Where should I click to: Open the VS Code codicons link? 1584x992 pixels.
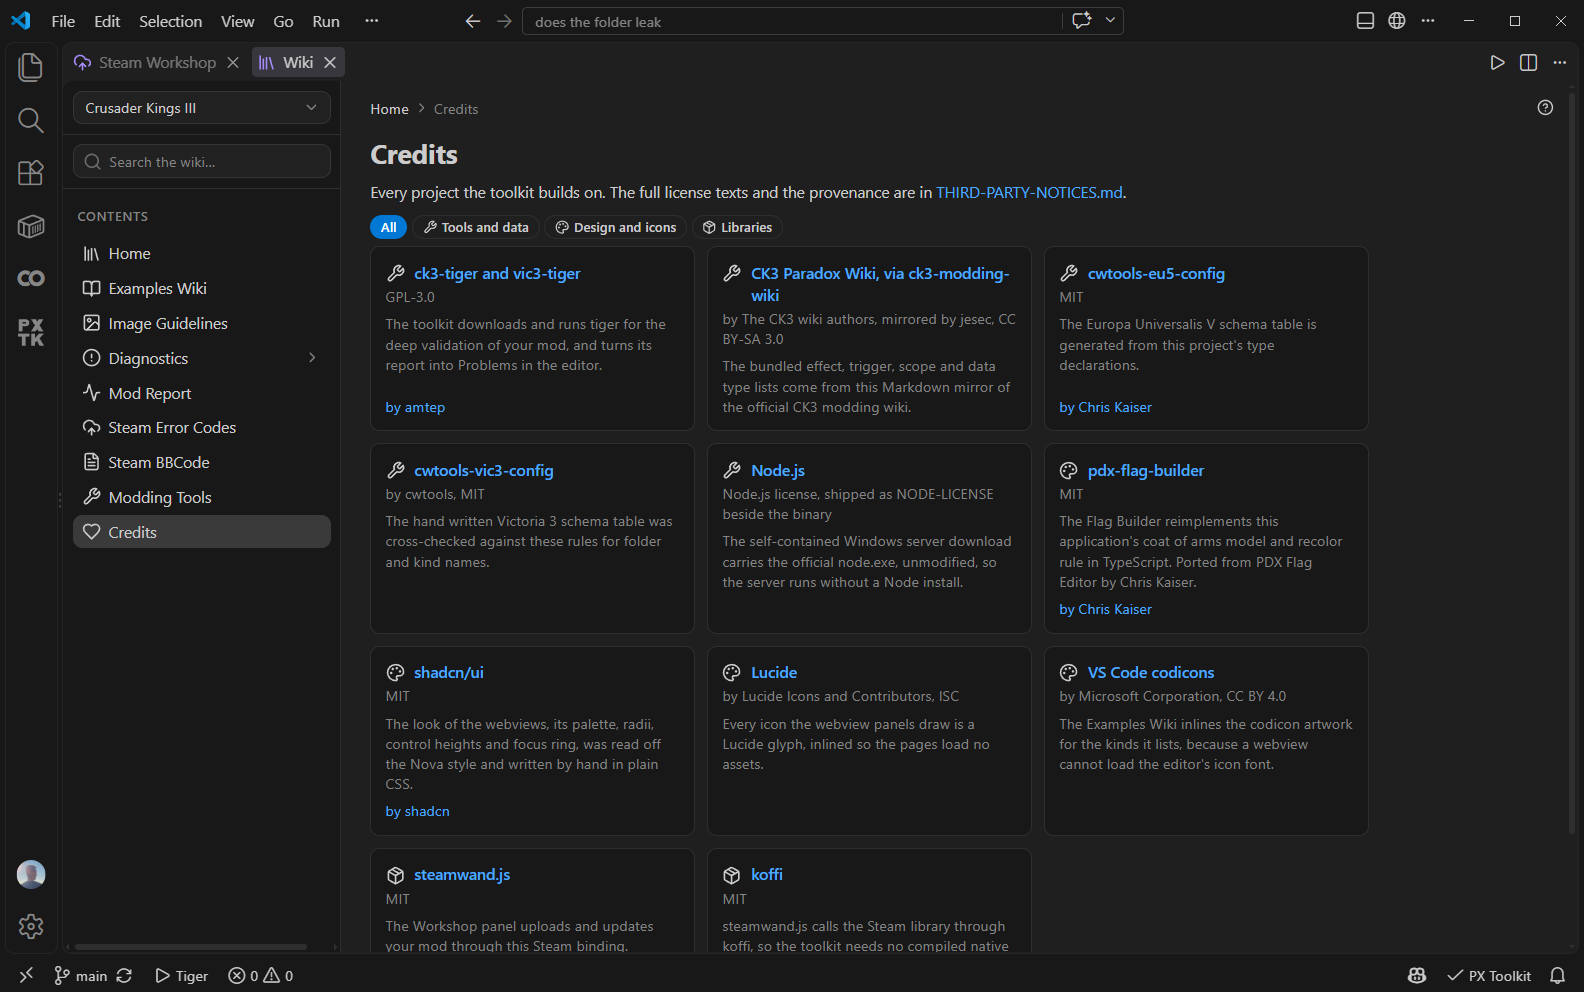click(1151, 673)
